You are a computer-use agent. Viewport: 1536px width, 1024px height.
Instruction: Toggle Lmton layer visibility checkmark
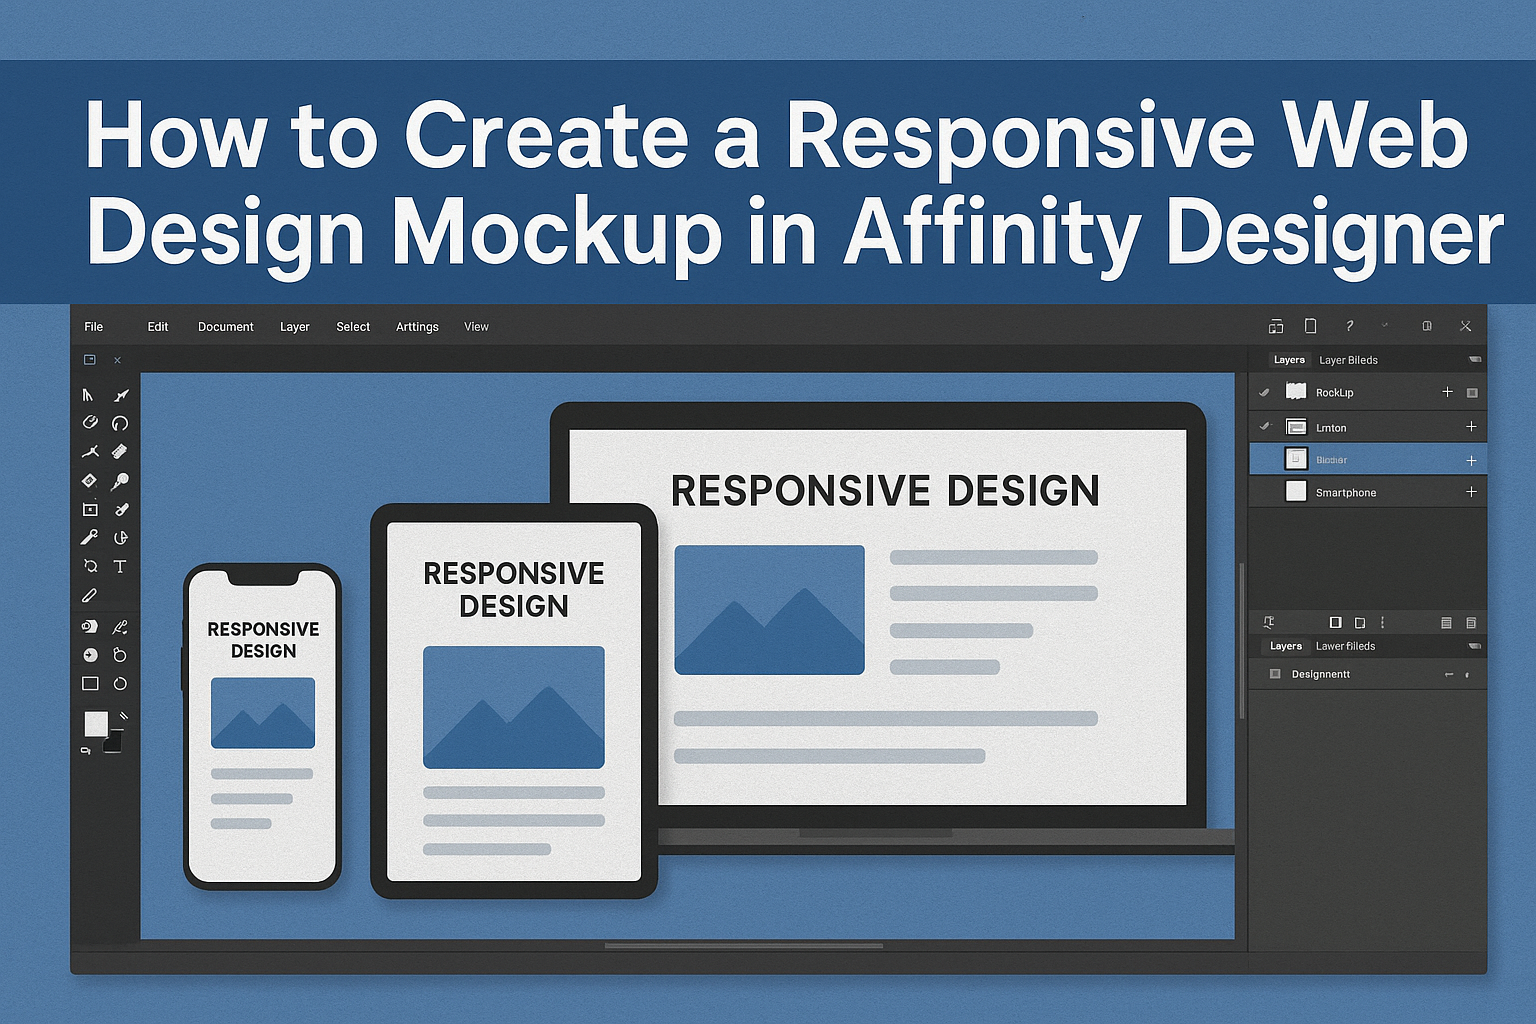[1264, 426]
